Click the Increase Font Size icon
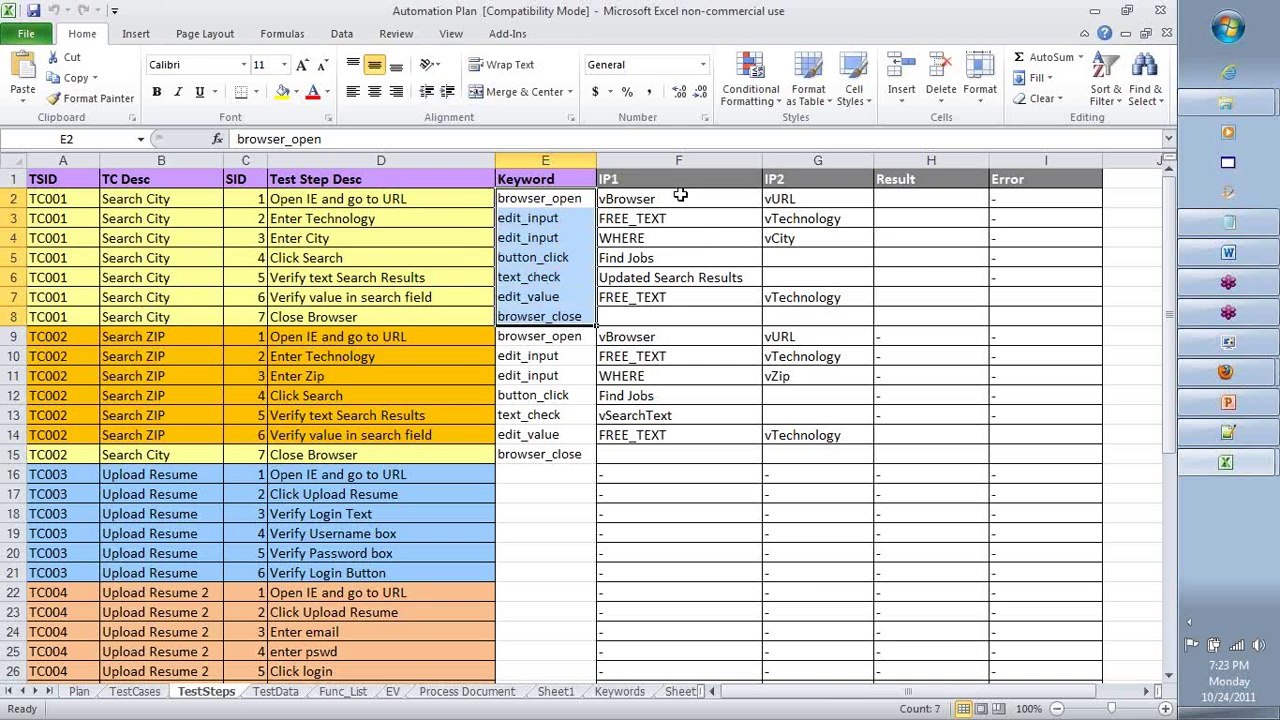The width and height of the screenshot is (1280, 720). tap(302, 65)
